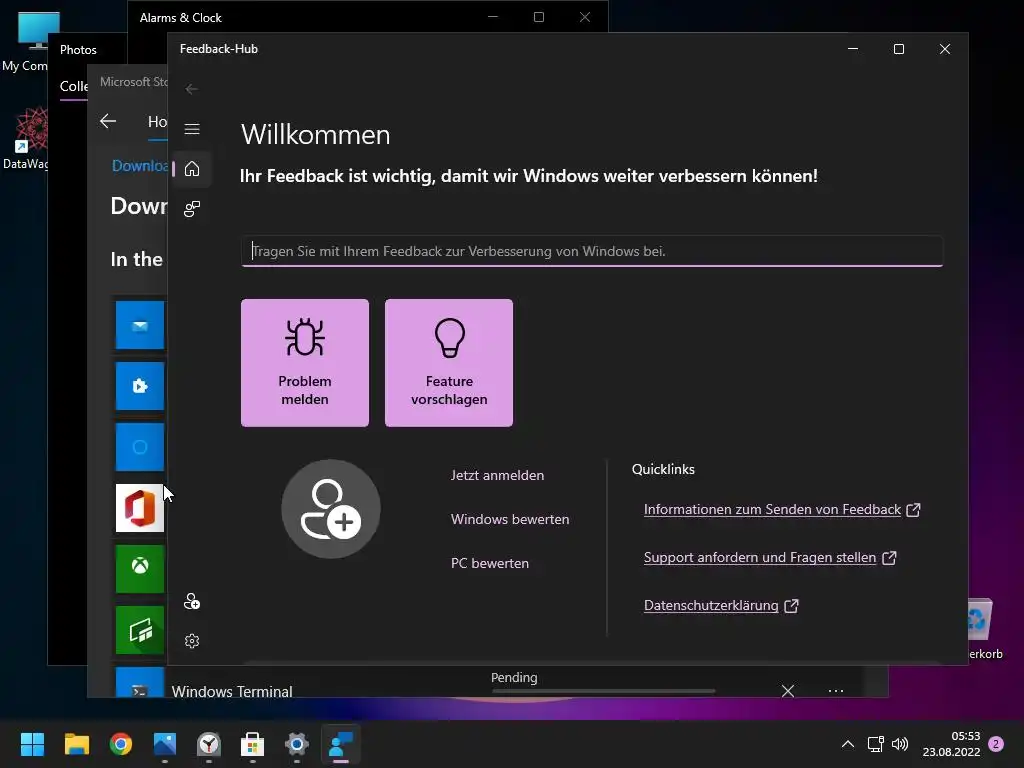This screenshot has width=1024, height=768.
Task: Click the Mail app tile in Microsoft Store
Action: (140, 325)
